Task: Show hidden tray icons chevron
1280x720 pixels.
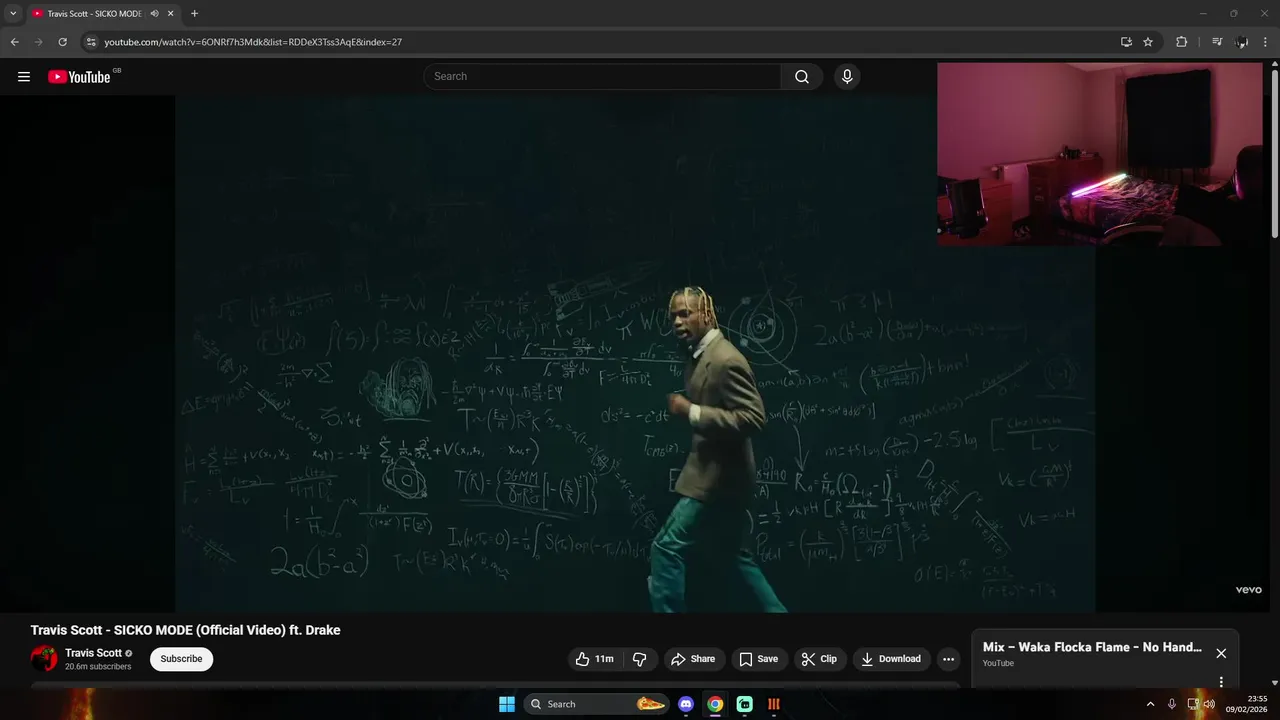Action: tap(1150, 704)
